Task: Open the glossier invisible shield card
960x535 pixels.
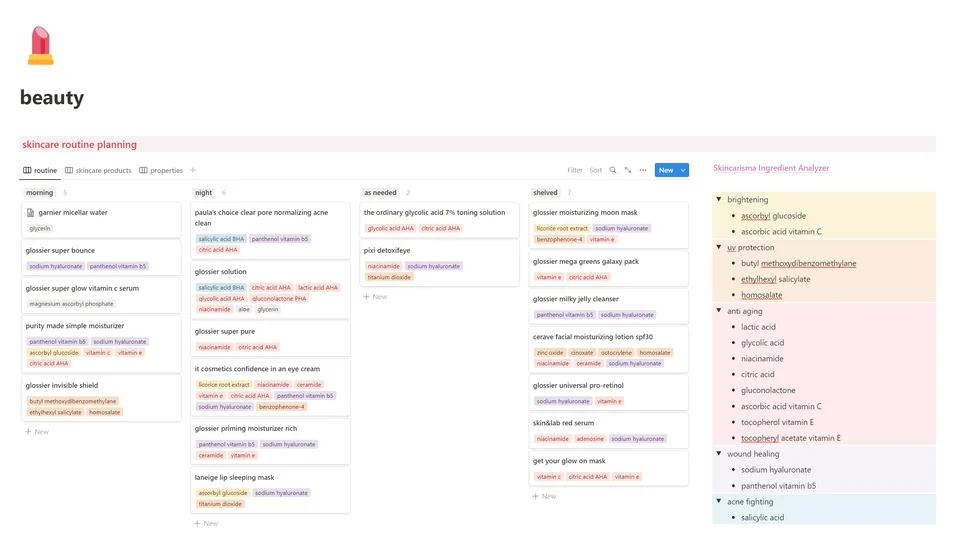Action: [x=101, y=398]
